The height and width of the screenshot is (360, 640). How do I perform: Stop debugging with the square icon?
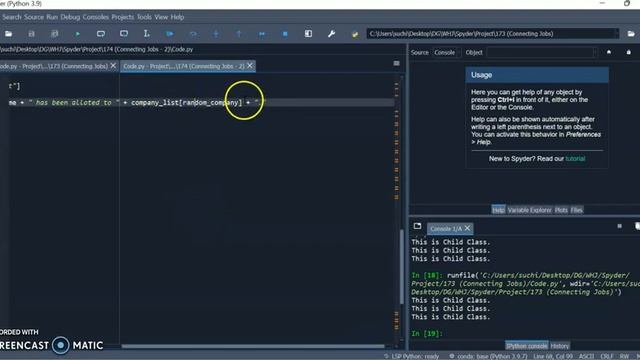click(x=285, y=34)
